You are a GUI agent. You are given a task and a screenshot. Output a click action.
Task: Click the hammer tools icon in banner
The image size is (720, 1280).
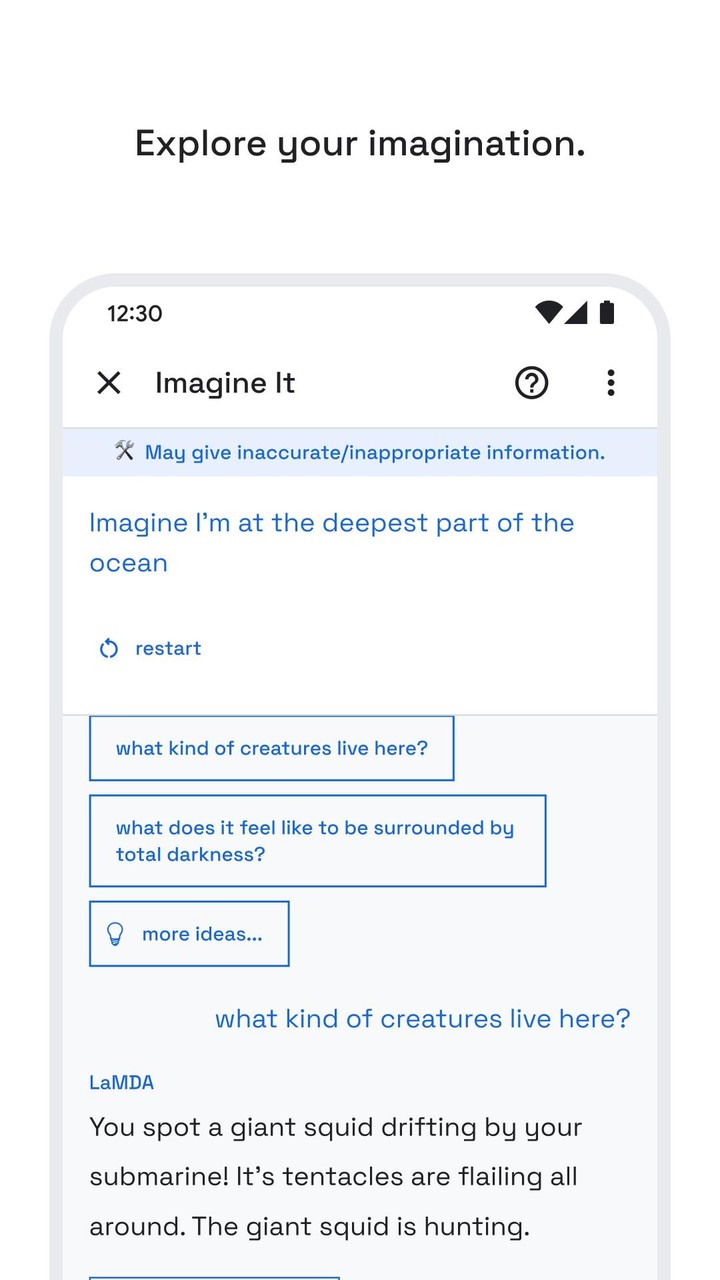coord(124,452)
